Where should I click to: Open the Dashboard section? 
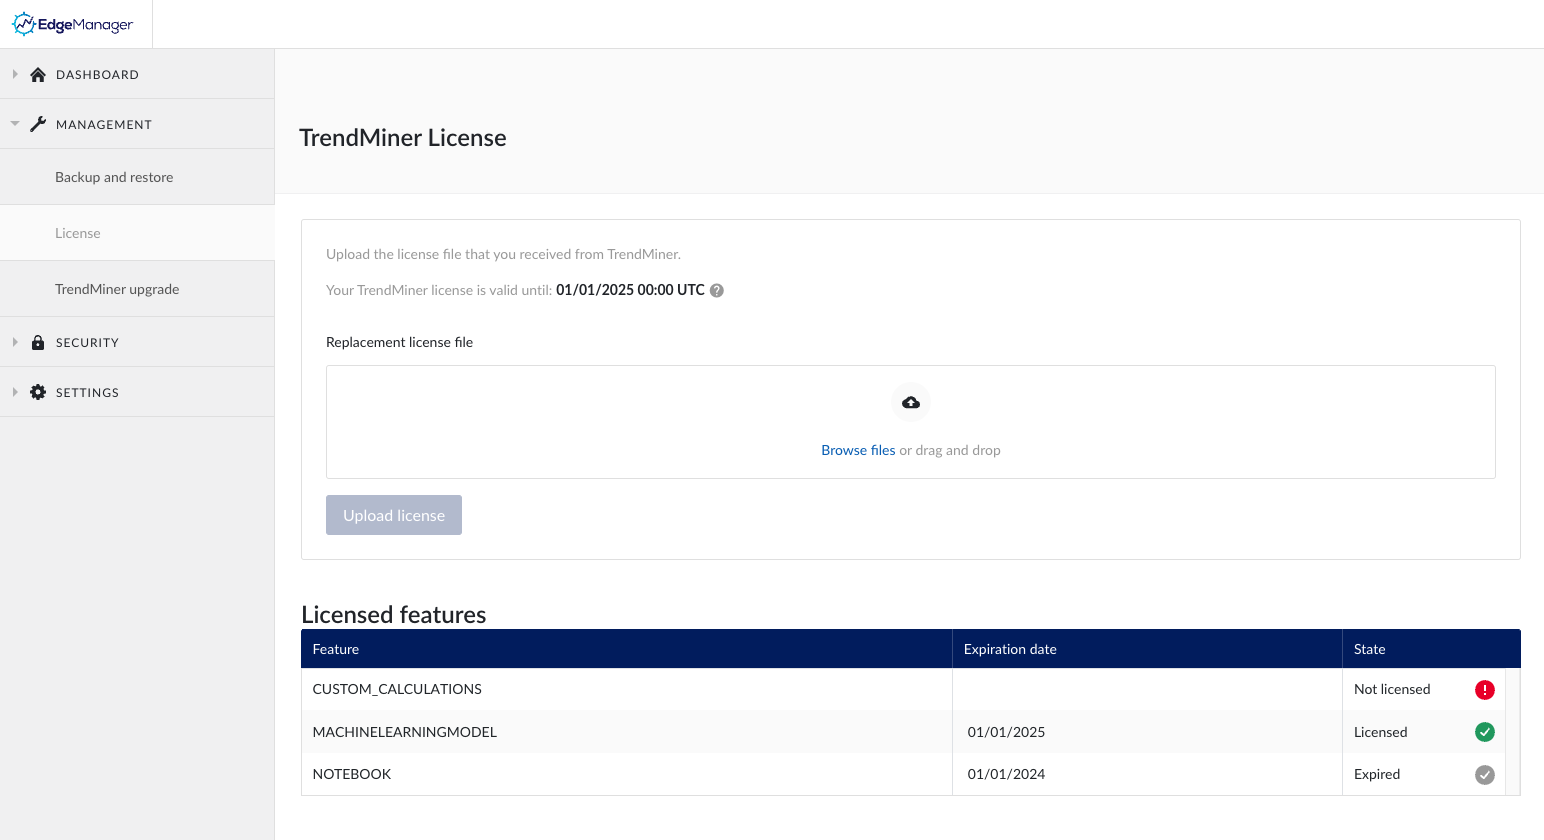[14, 74]
